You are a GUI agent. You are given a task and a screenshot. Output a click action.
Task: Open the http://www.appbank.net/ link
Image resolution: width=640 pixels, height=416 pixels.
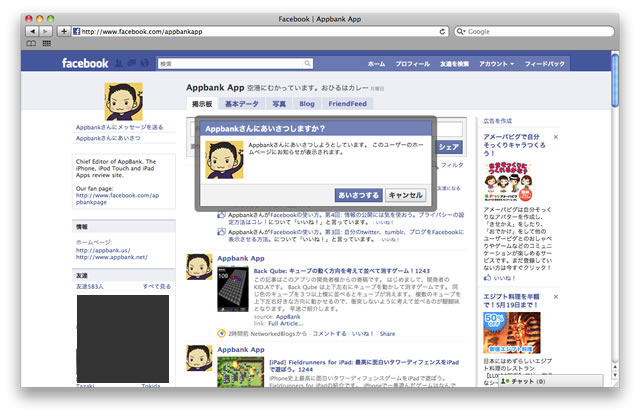coord(111,257)
